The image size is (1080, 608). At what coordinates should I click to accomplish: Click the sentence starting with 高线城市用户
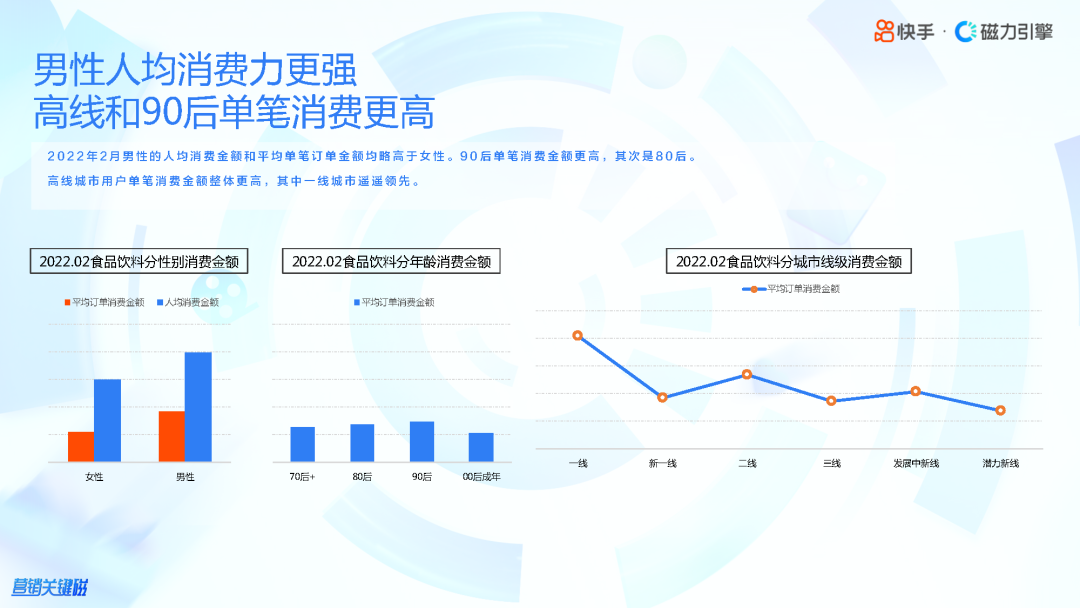tap(234, 181)
